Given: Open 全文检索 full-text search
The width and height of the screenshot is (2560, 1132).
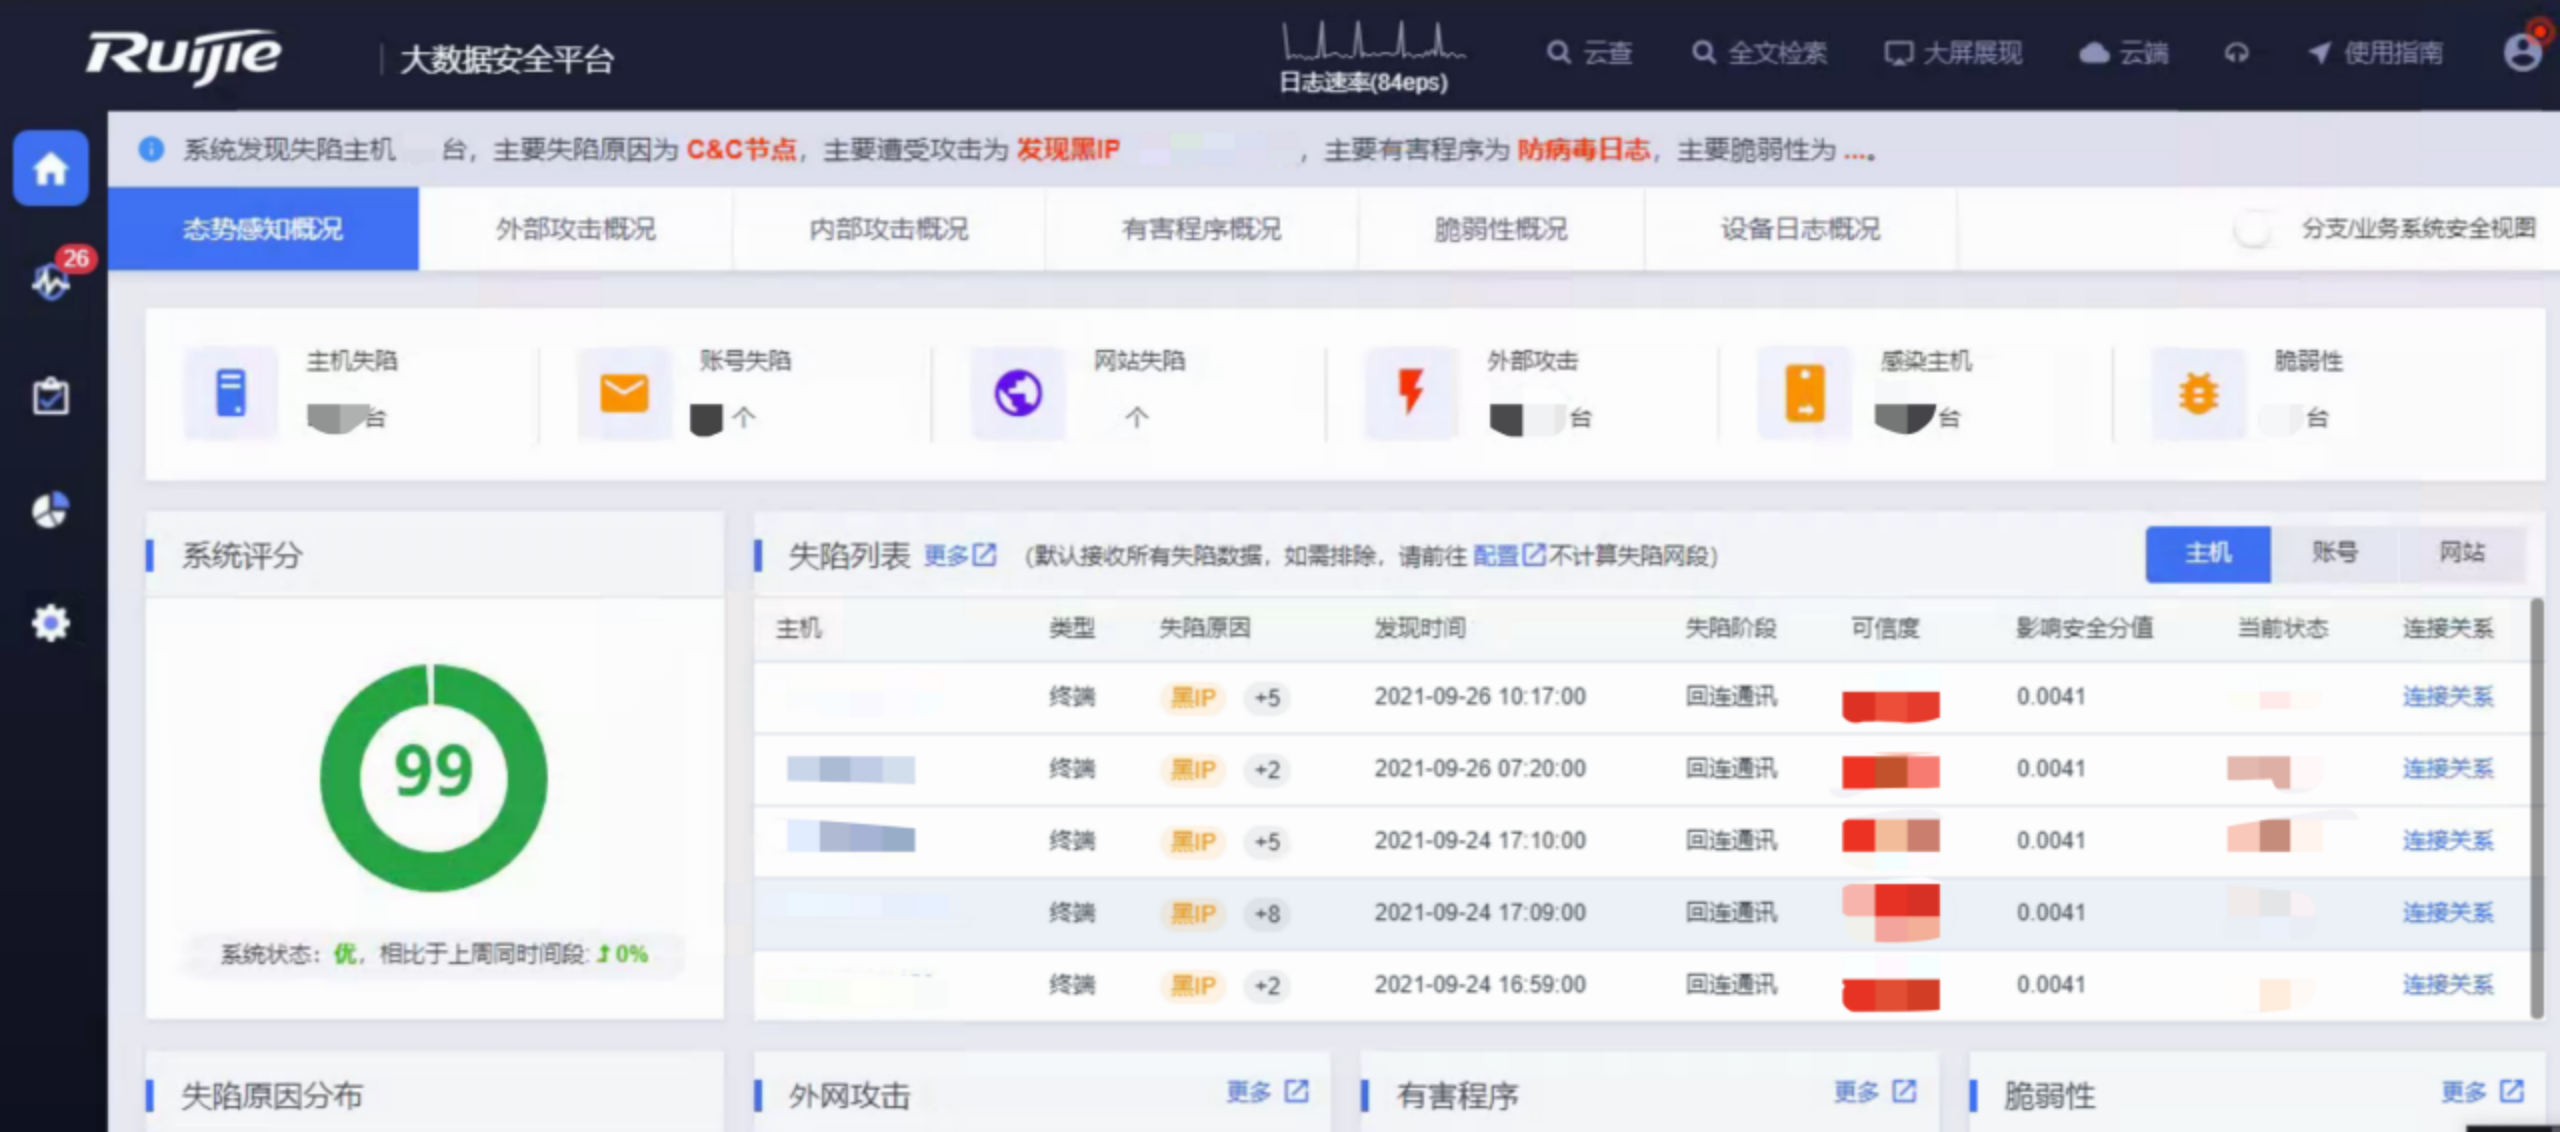Looking at the screenshot, I should tap(1759, 53).
